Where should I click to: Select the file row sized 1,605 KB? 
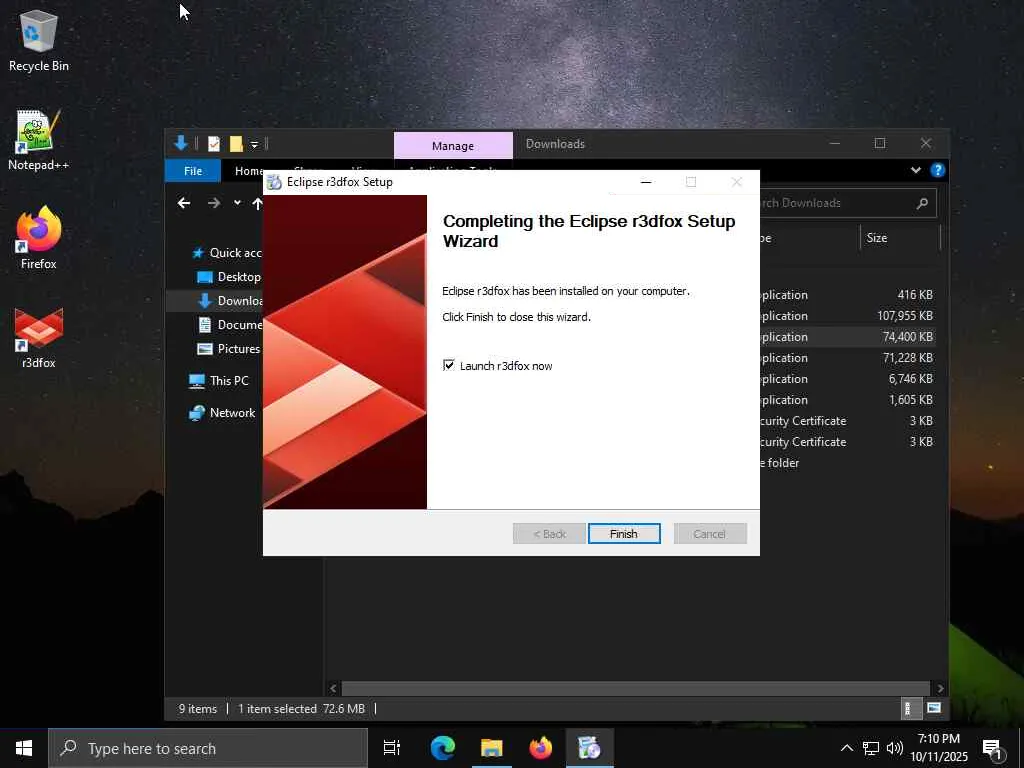(847, 400)
